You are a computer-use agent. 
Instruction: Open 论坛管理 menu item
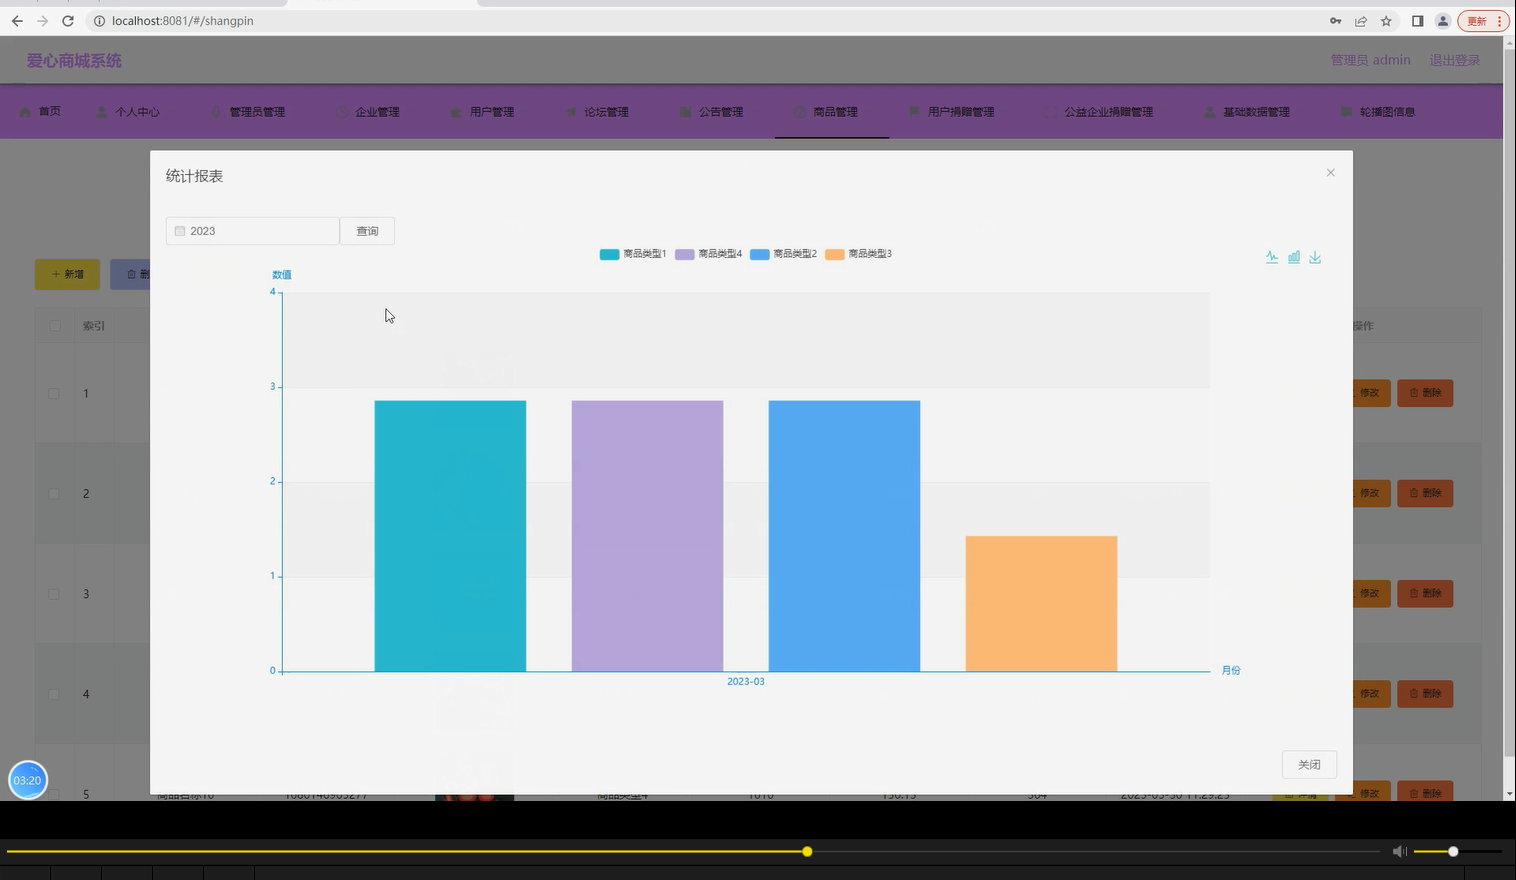pyautogui.click(x=596, y=111)
